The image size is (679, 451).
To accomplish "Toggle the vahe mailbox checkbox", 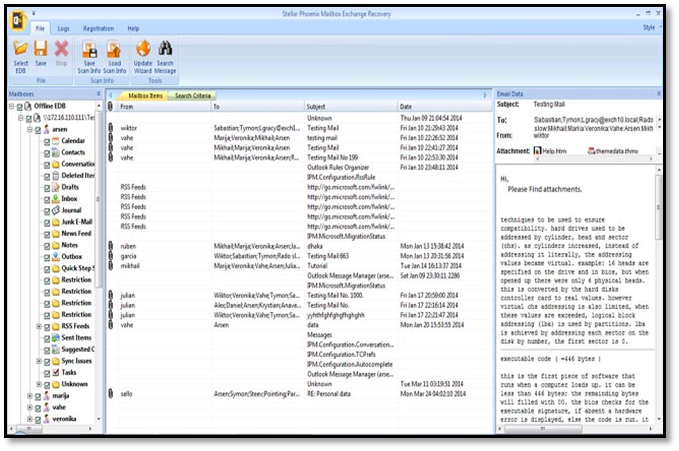I will pyautogui.click(x=38, y=408).
